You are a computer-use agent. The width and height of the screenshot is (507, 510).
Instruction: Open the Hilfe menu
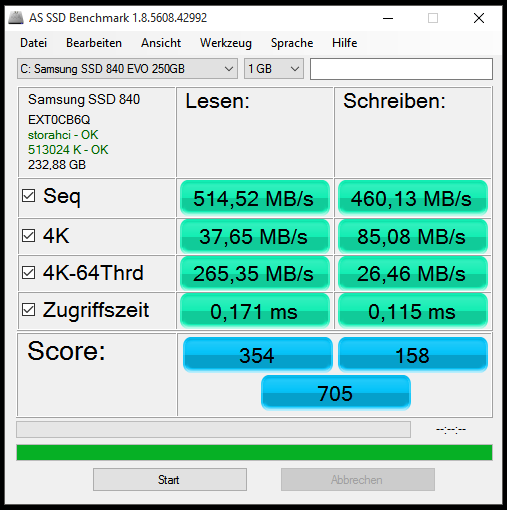click(x=344, y=43)
